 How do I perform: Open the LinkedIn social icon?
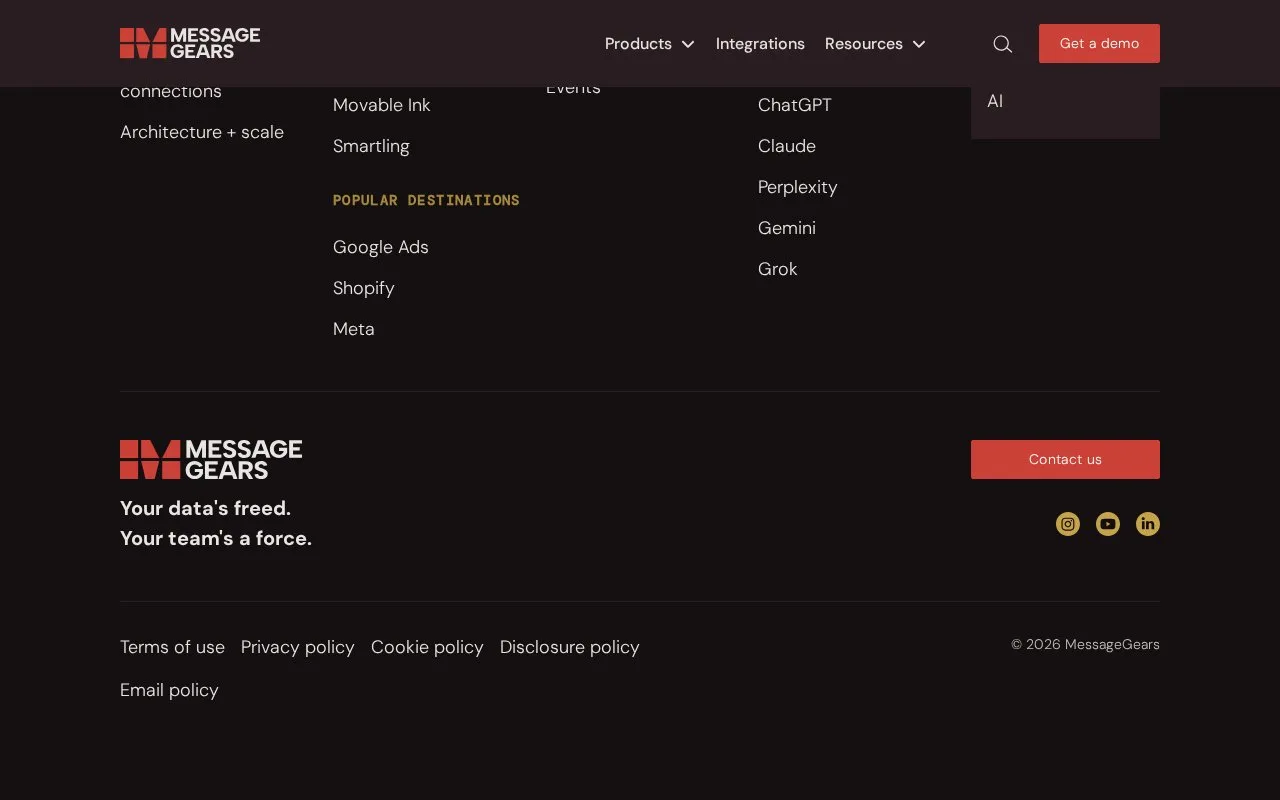pyautogui.click(x=1148, y=524)
